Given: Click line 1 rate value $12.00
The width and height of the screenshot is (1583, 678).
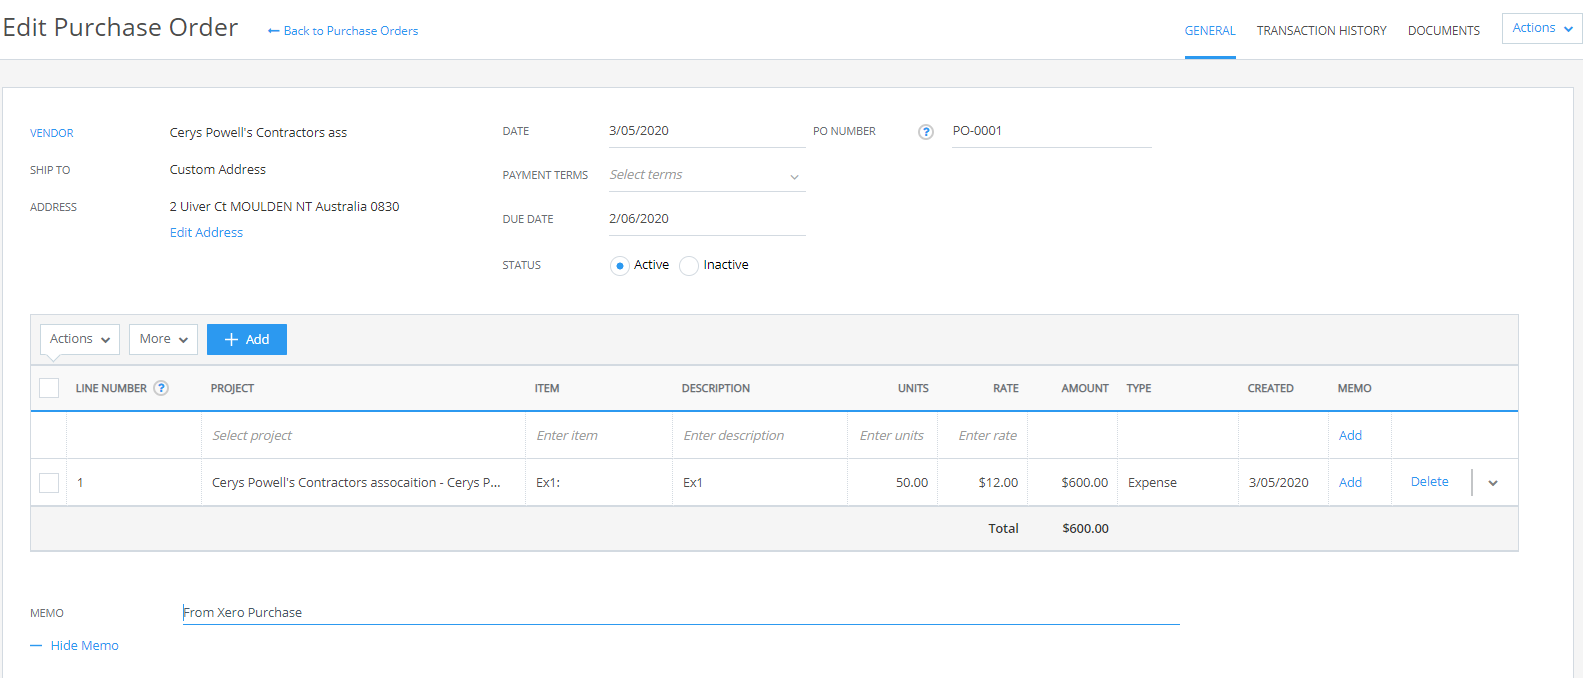Looking at the screenshot, I should [x=998, y=483].
